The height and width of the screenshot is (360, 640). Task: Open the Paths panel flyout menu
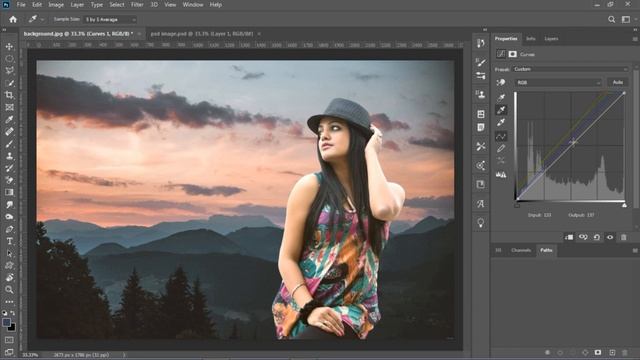pos(635,251)
